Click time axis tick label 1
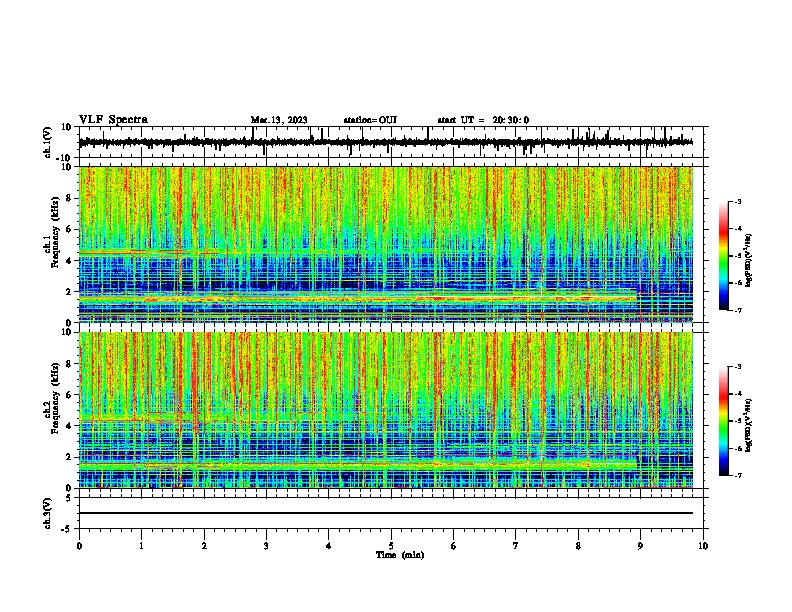Screen dimensions: 792x612 coord(141,546)
